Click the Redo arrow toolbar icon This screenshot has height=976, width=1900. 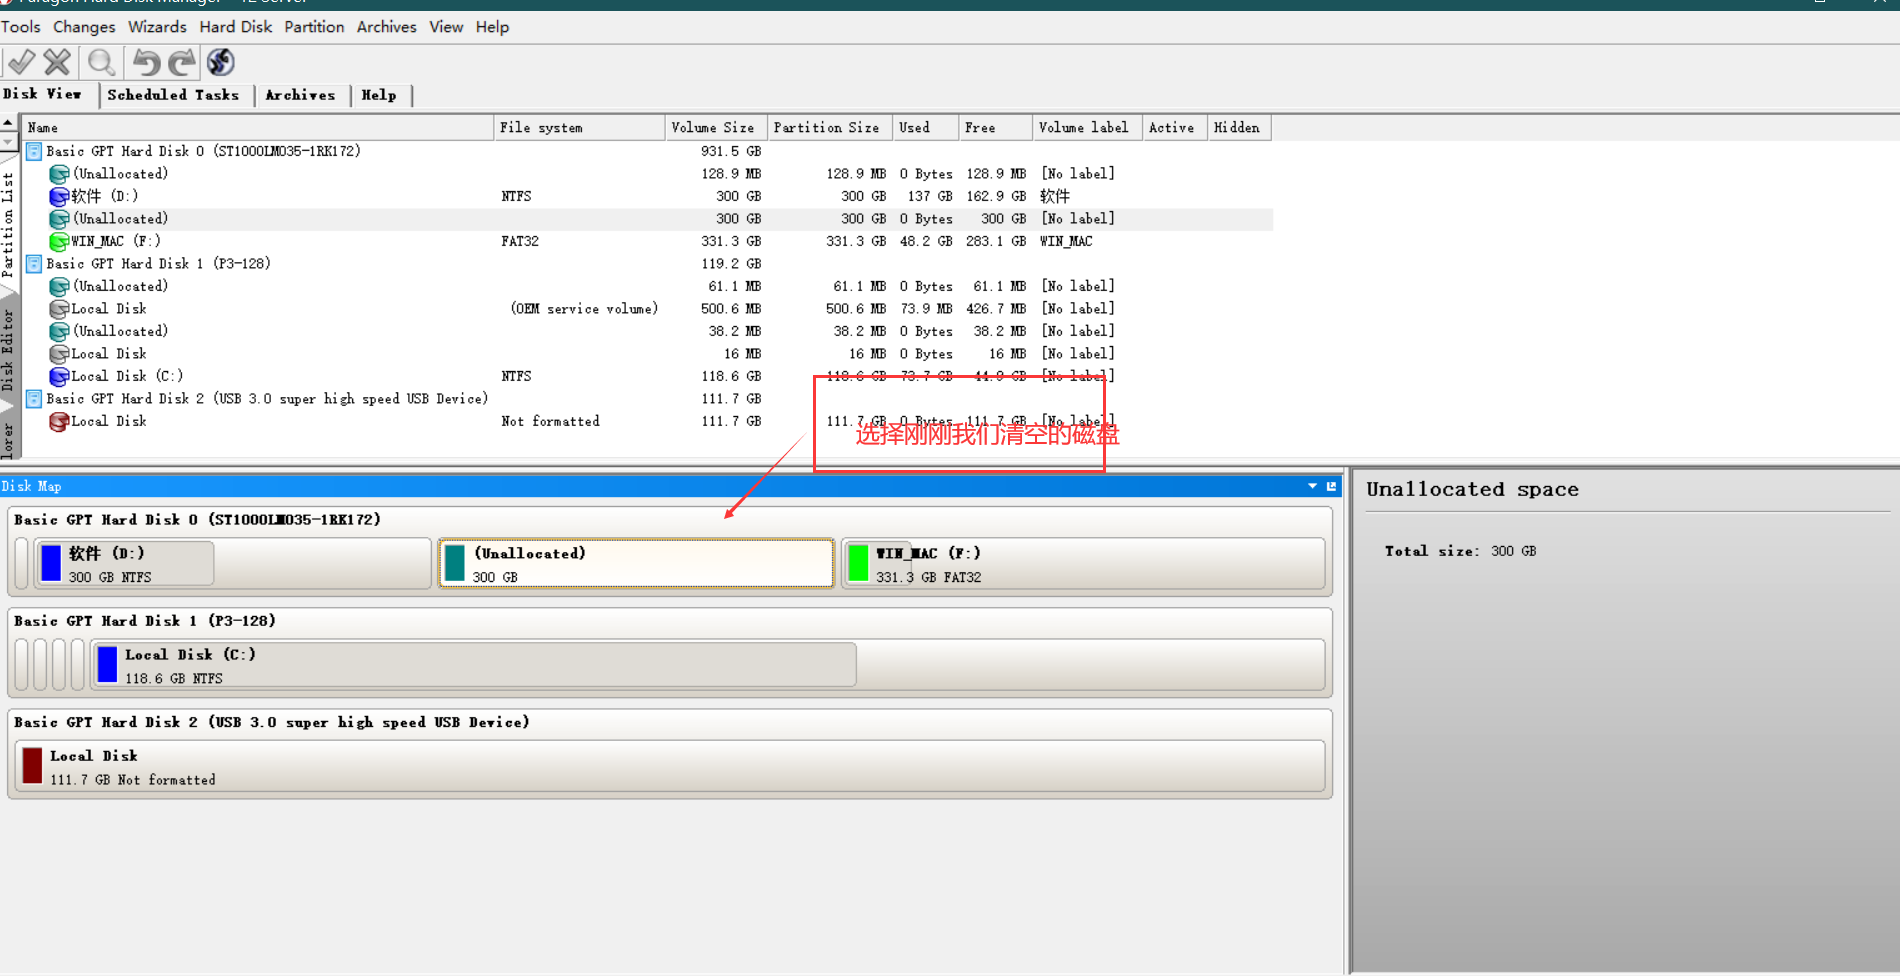(x=181, y=62)
